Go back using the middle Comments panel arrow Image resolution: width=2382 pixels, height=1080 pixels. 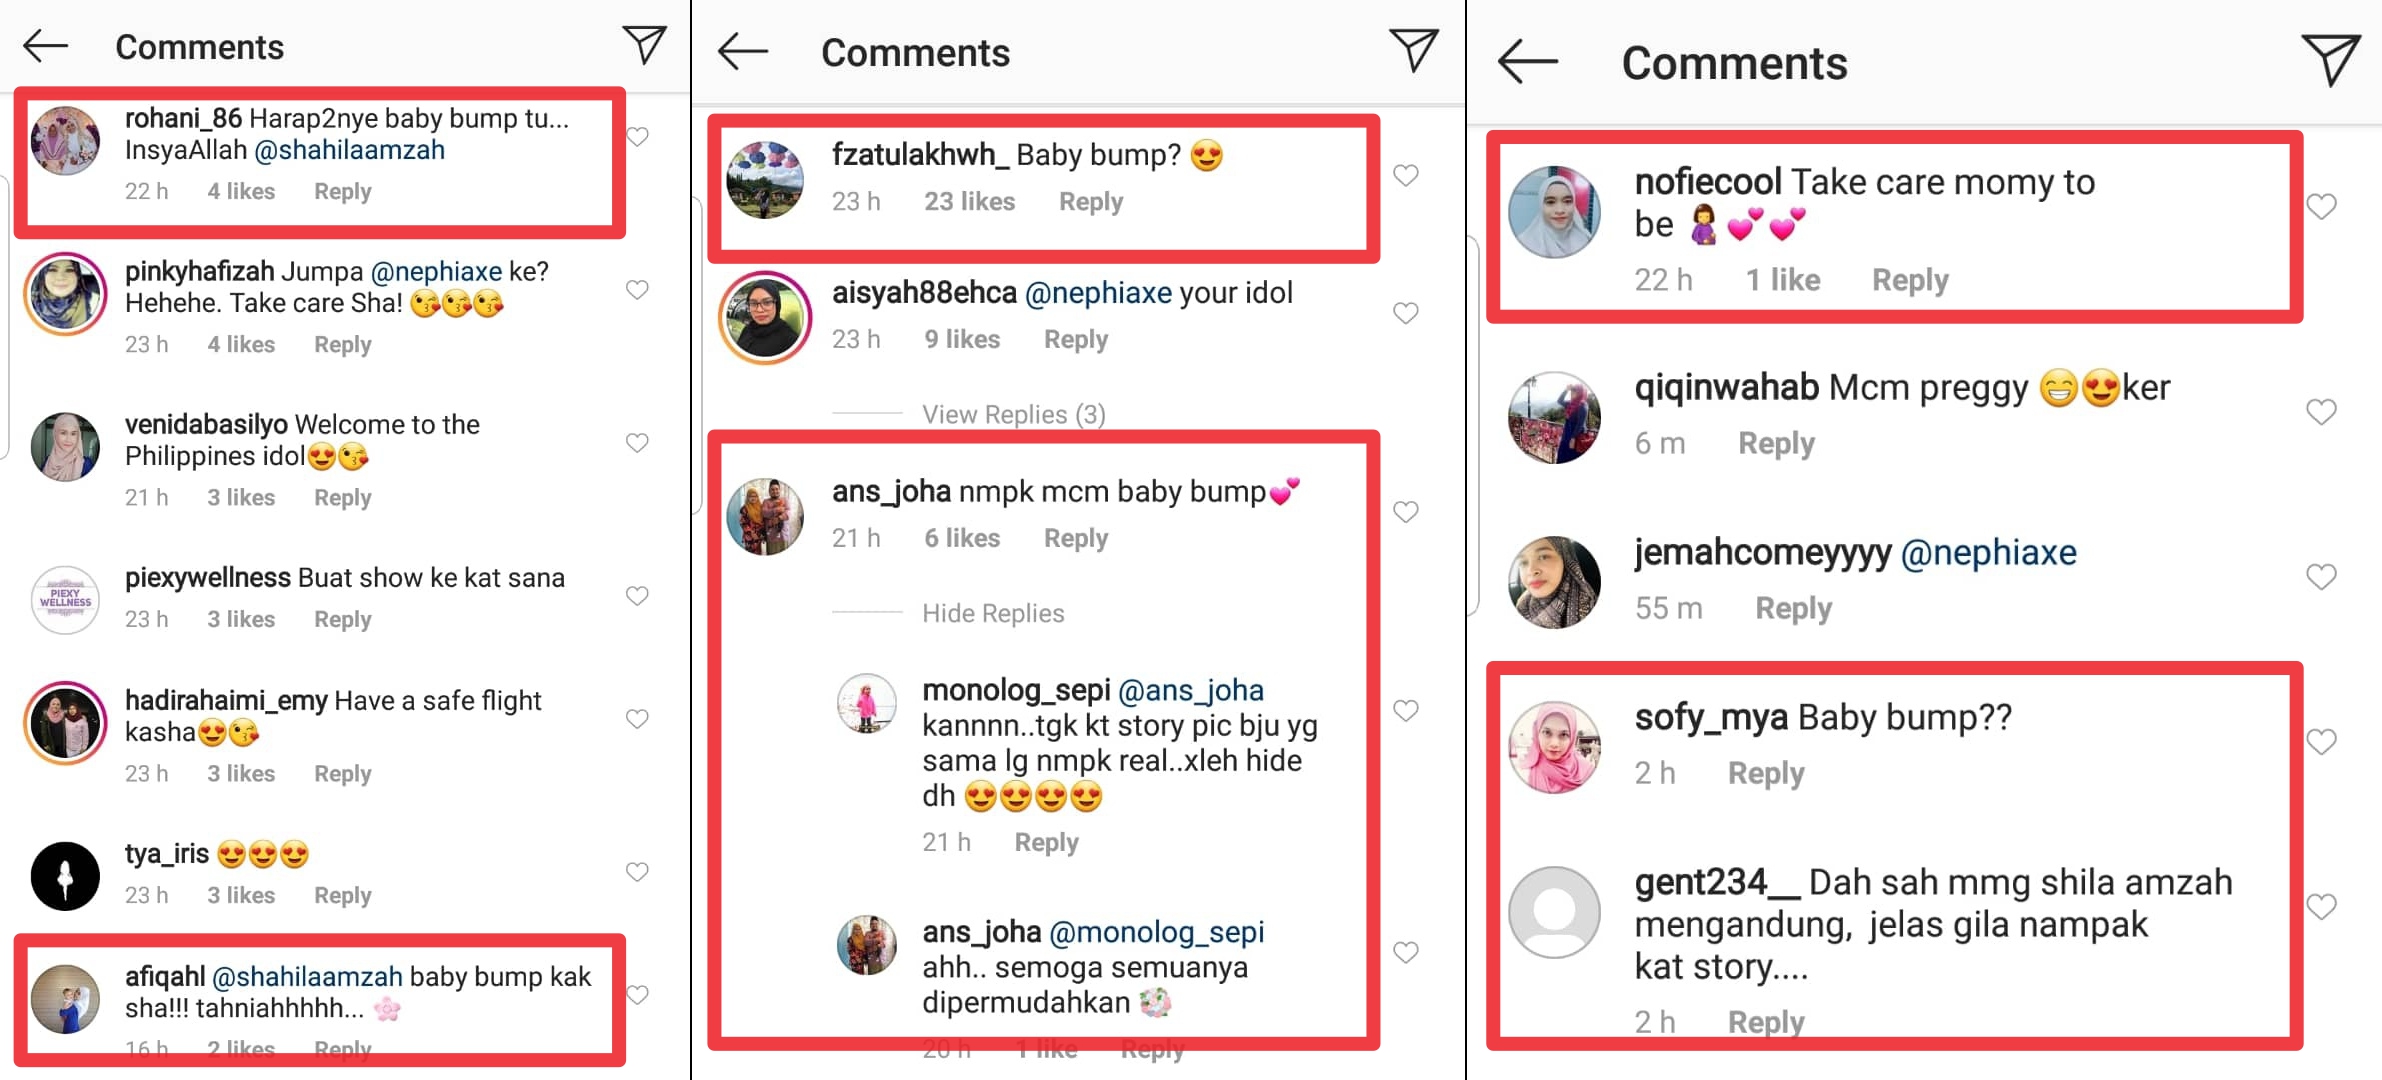742,51
